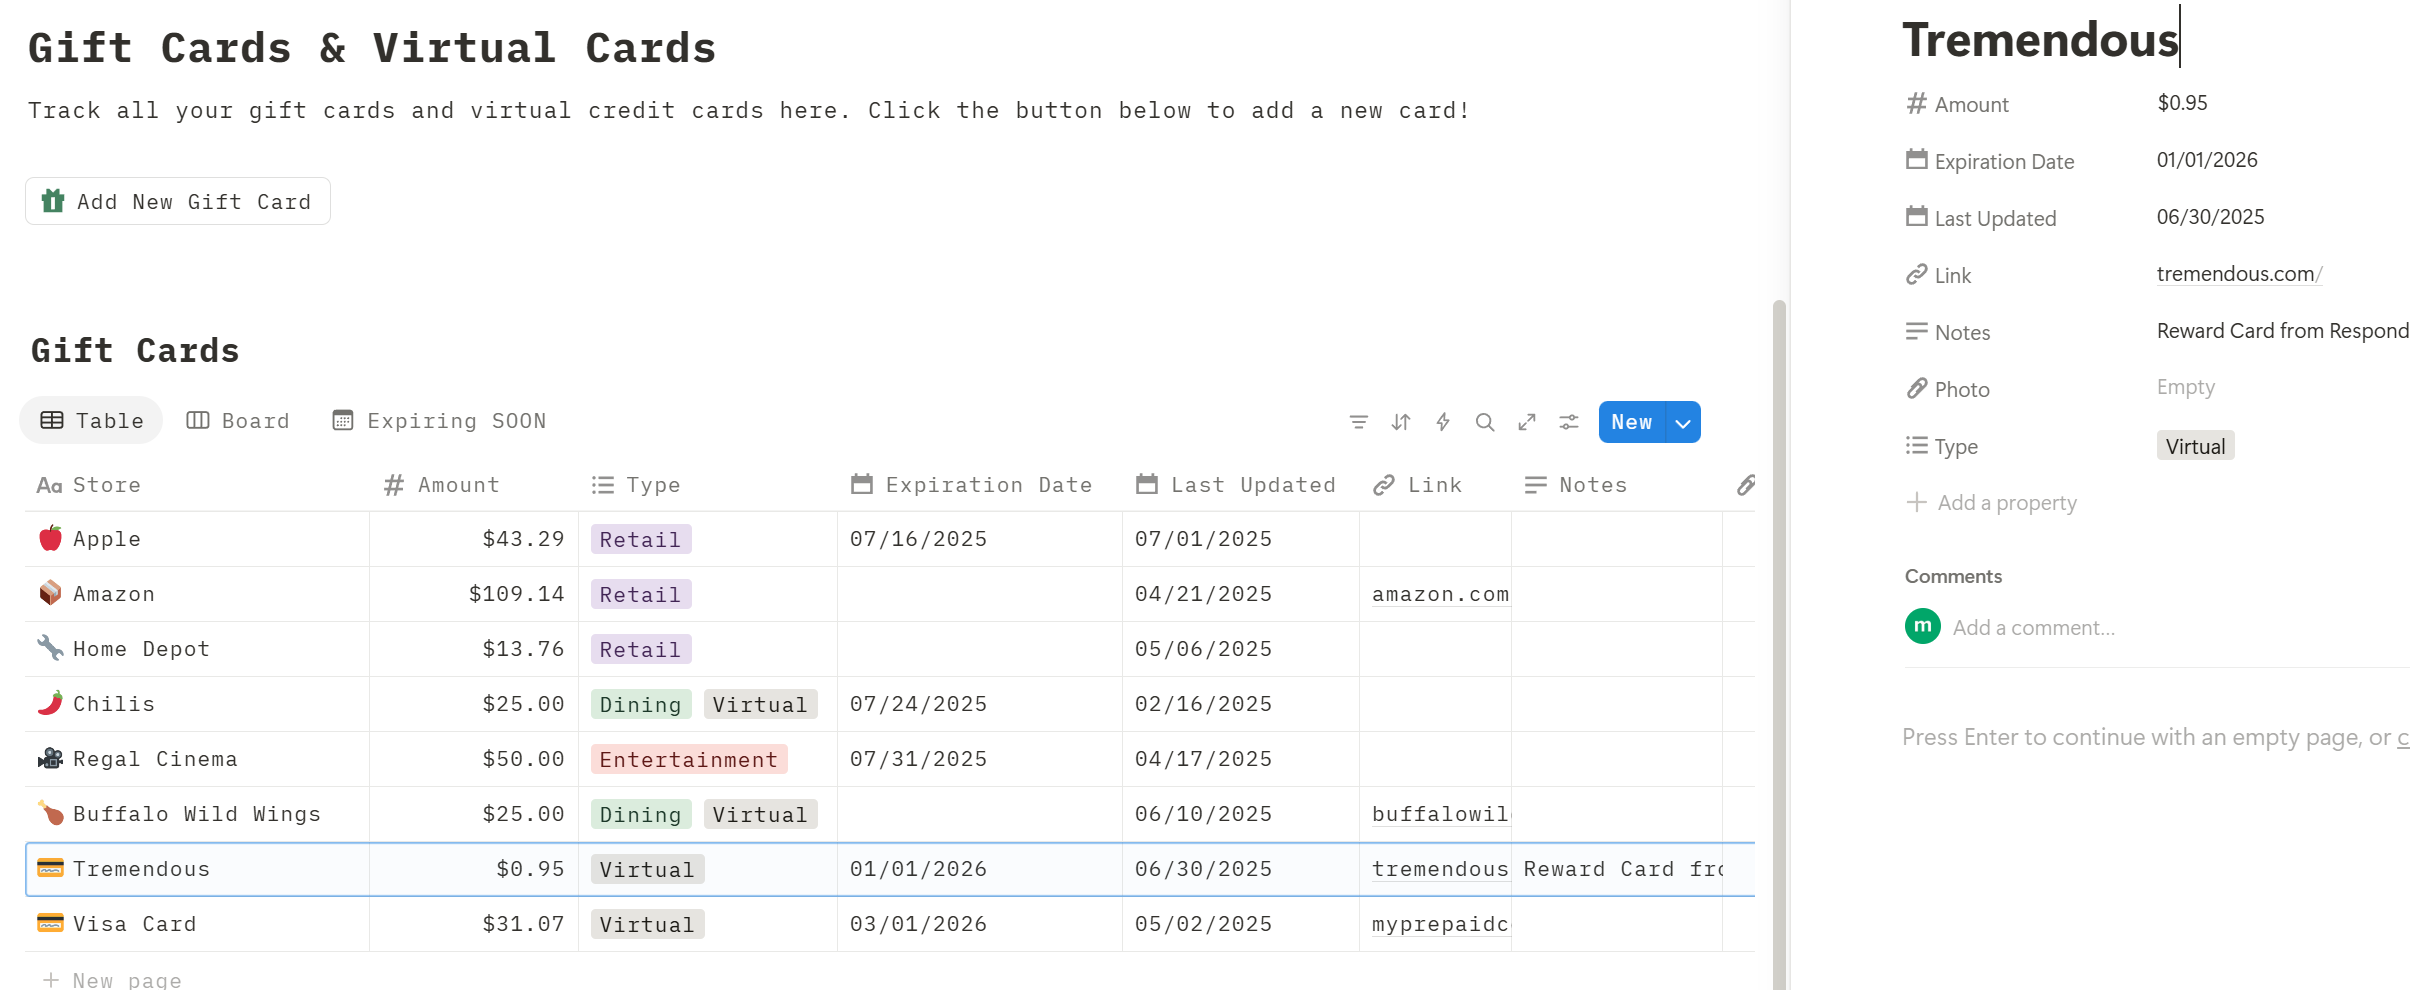2410x990 pixels.
Task: Open the Buffalo Wild Wings drumstick icon
Action: click(x=50, y=814)
